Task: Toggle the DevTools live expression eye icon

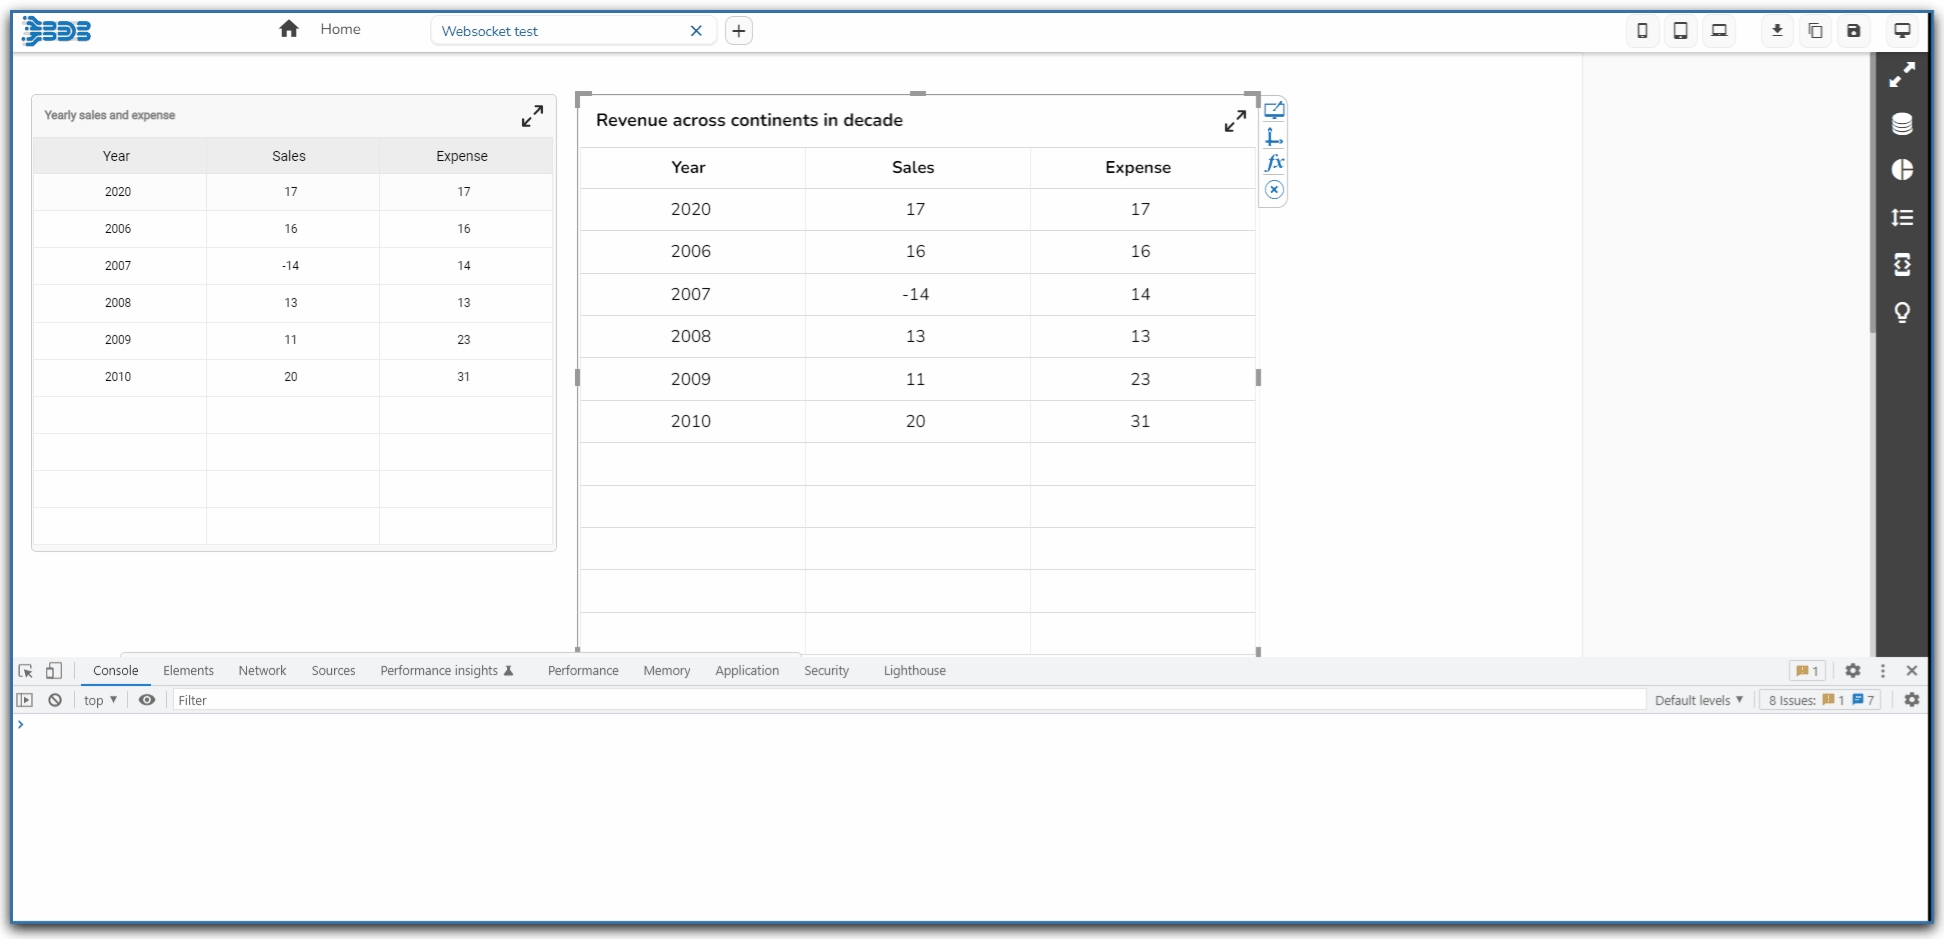Action: click(x=147, y=700)
